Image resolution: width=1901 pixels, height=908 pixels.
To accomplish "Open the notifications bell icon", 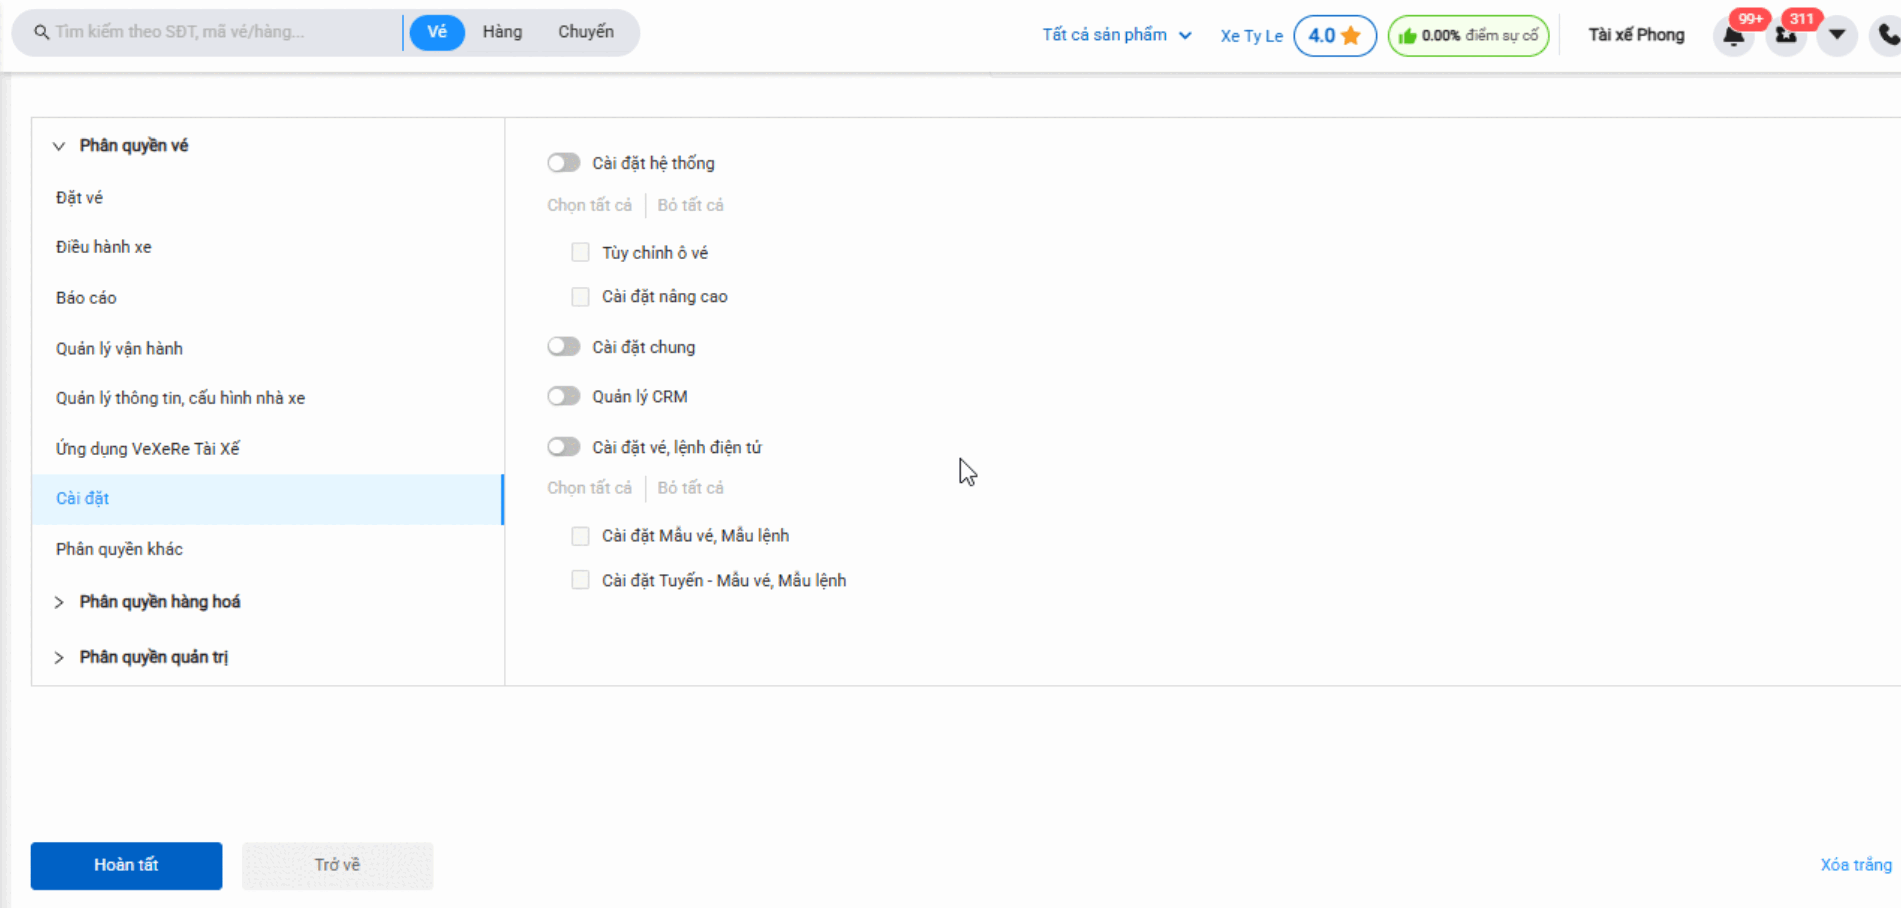I will 1733,37.
